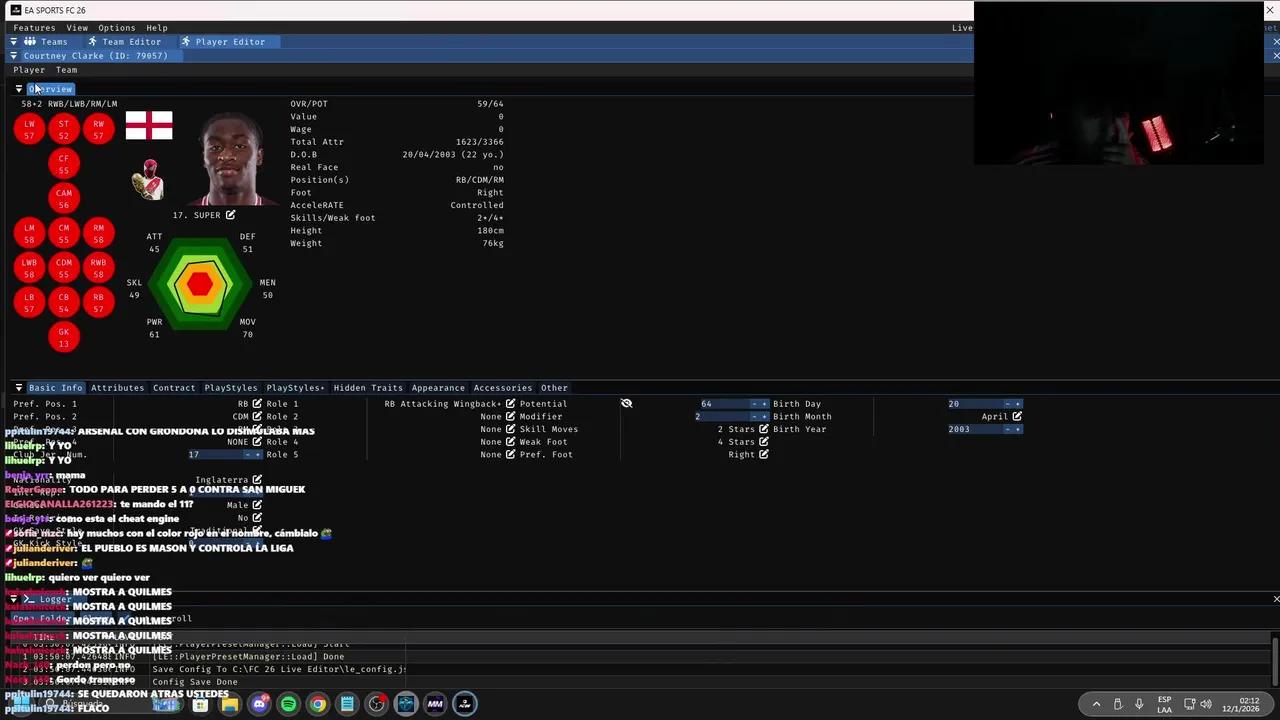Click the Club Jersey Number 17 field
This screenshot has height=720, width=1280.
[x=215, y=455]
